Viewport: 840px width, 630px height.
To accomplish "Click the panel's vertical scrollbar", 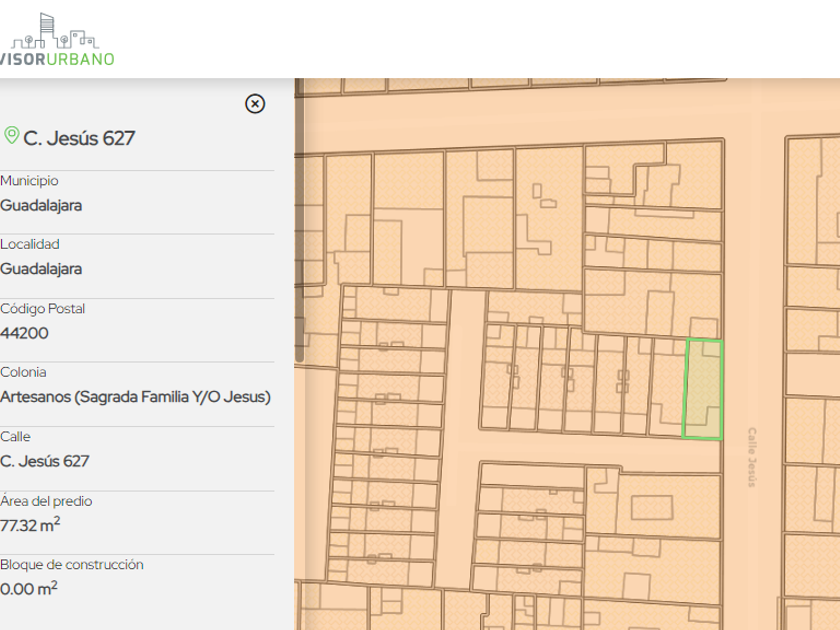I will [299, 220].
